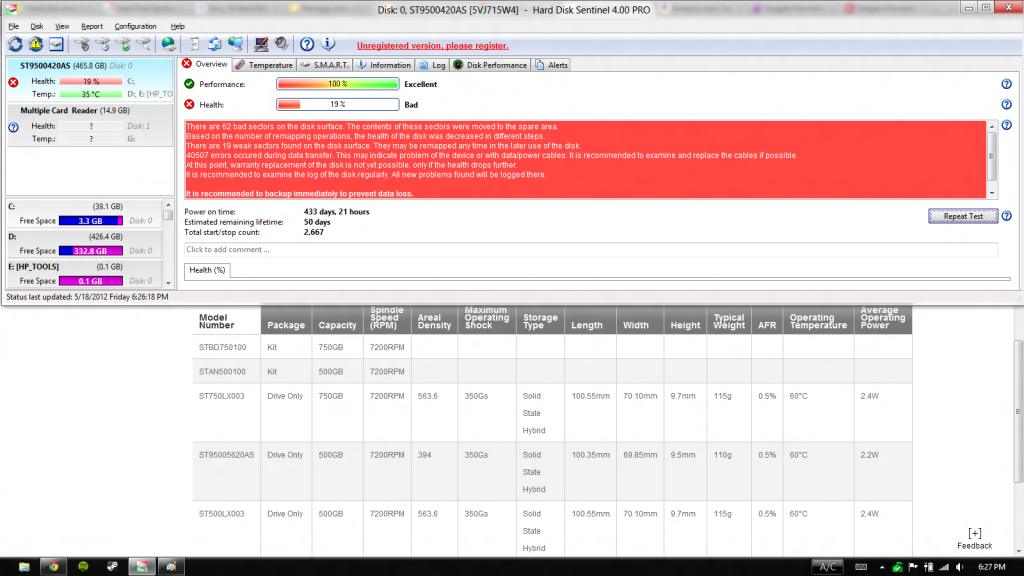This screenshot has height=576, width=1024.
Task: Click the A/C power indicator in taskbar
Action: click(x=827, y=567)
